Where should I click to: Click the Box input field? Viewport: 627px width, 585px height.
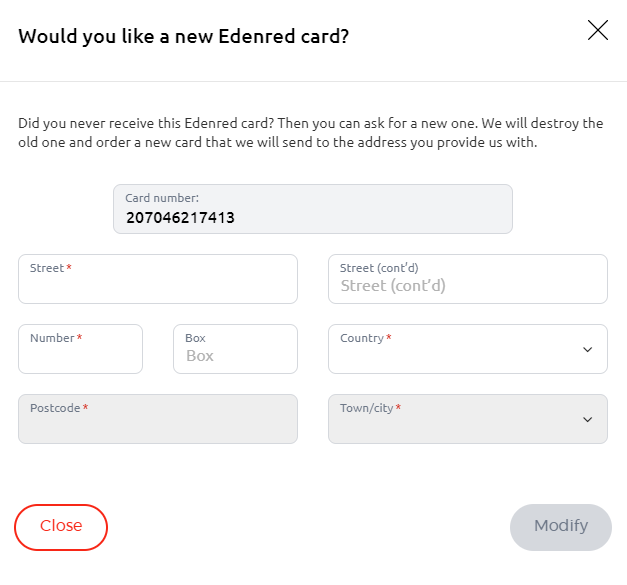click(x=235, y=356)
